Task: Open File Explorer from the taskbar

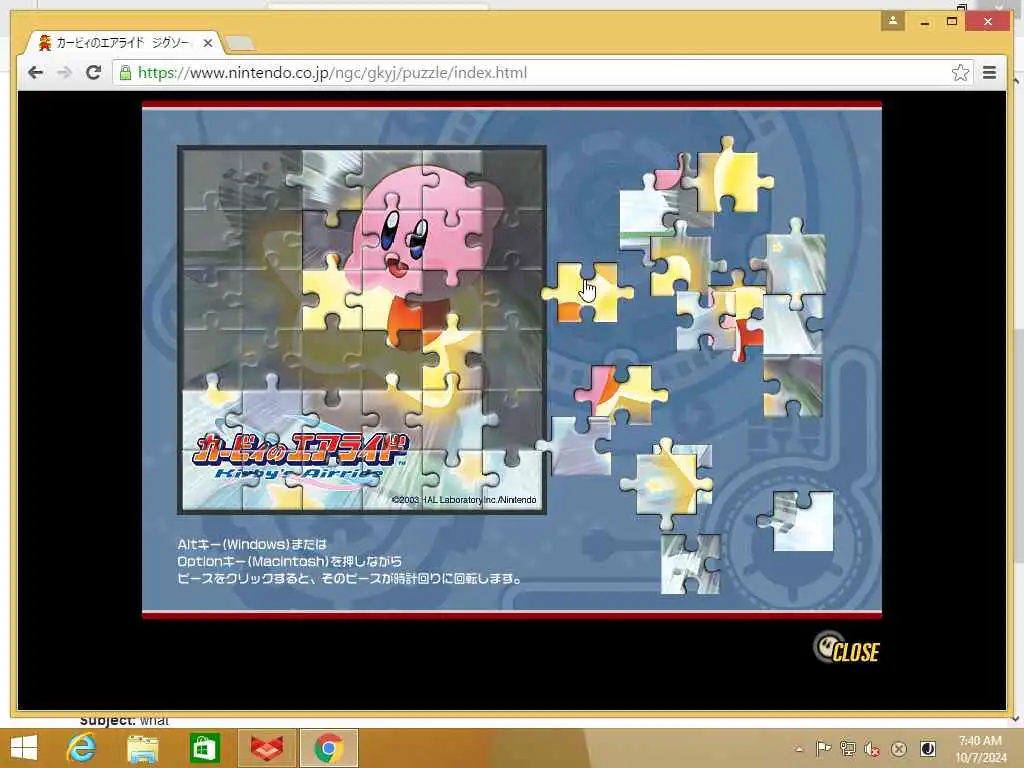Action: (x=142, y=748)
